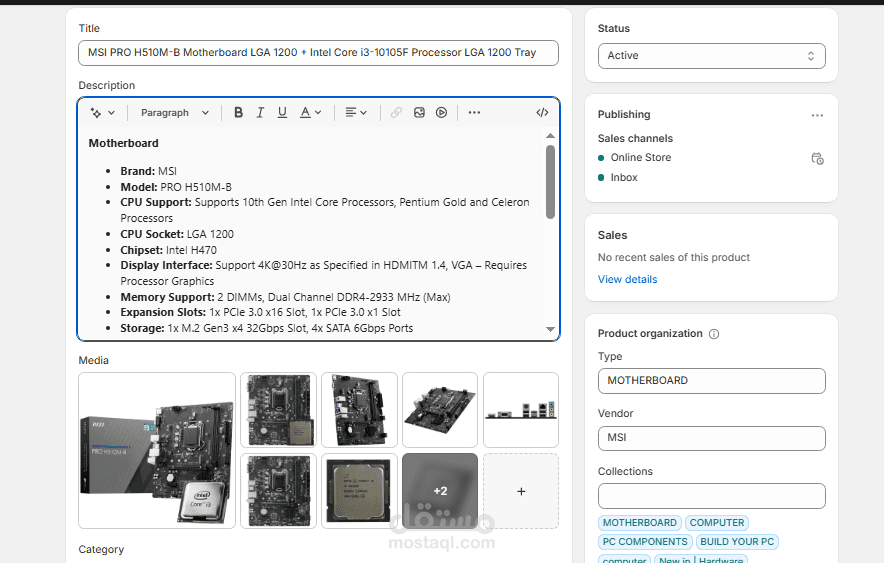Click the Product organization info icon
884x563 pixels.
click(714, 334)
